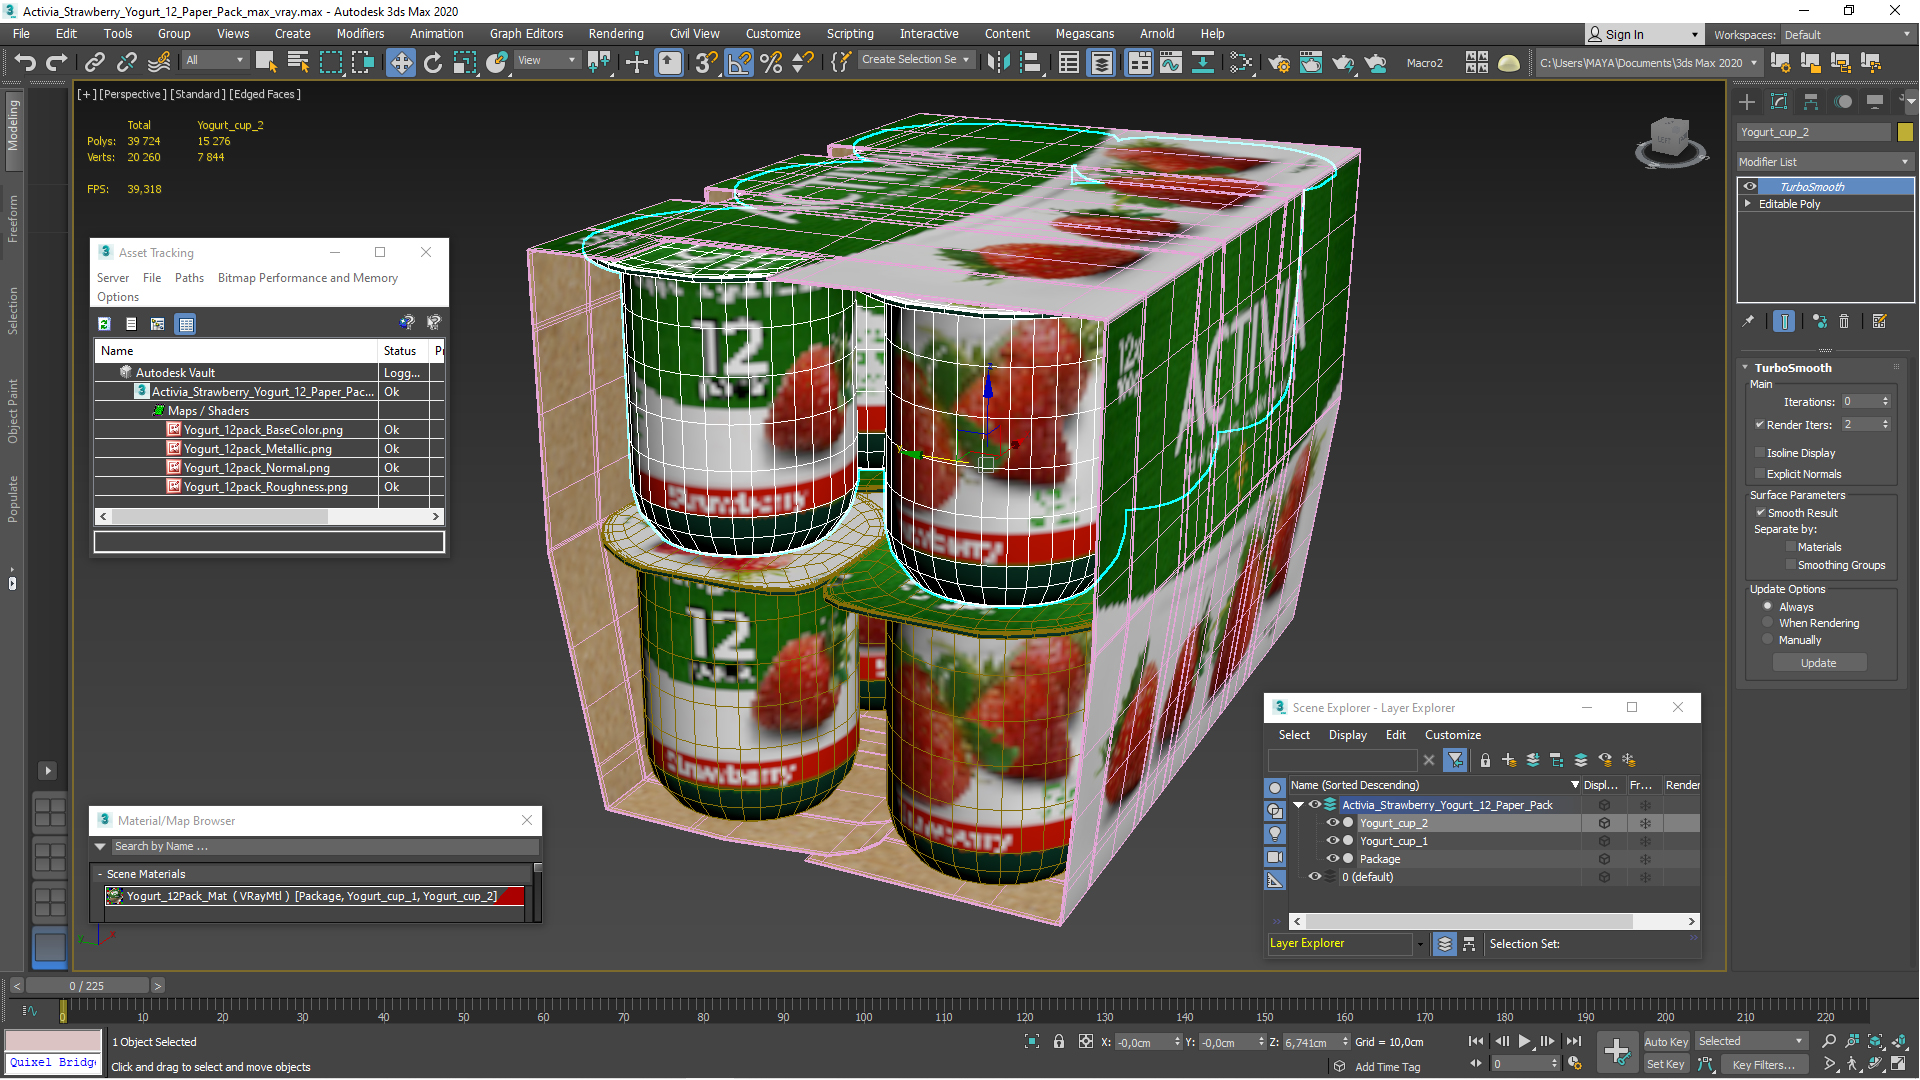Image resolution: width=1920 pixels, height=1080 pixels.
Task: Hide Yogurt_cup_2 via its eye icon
Action: pos(1332,823)
